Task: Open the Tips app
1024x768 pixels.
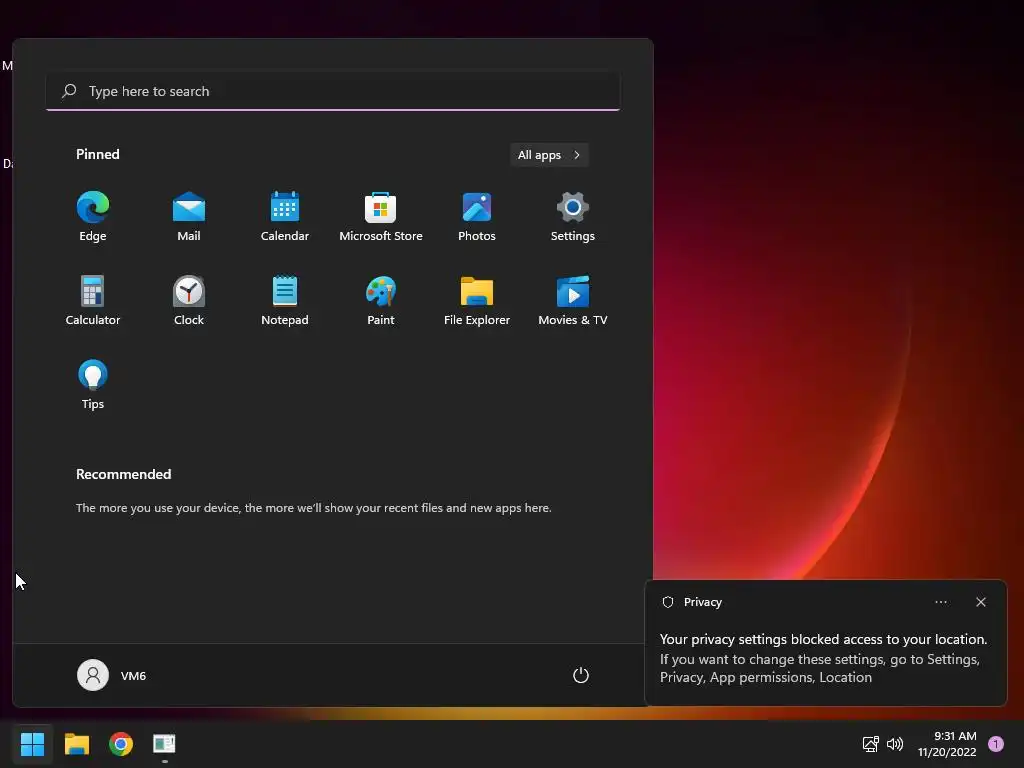Action: pyautogui.click(x=93, y=385)
